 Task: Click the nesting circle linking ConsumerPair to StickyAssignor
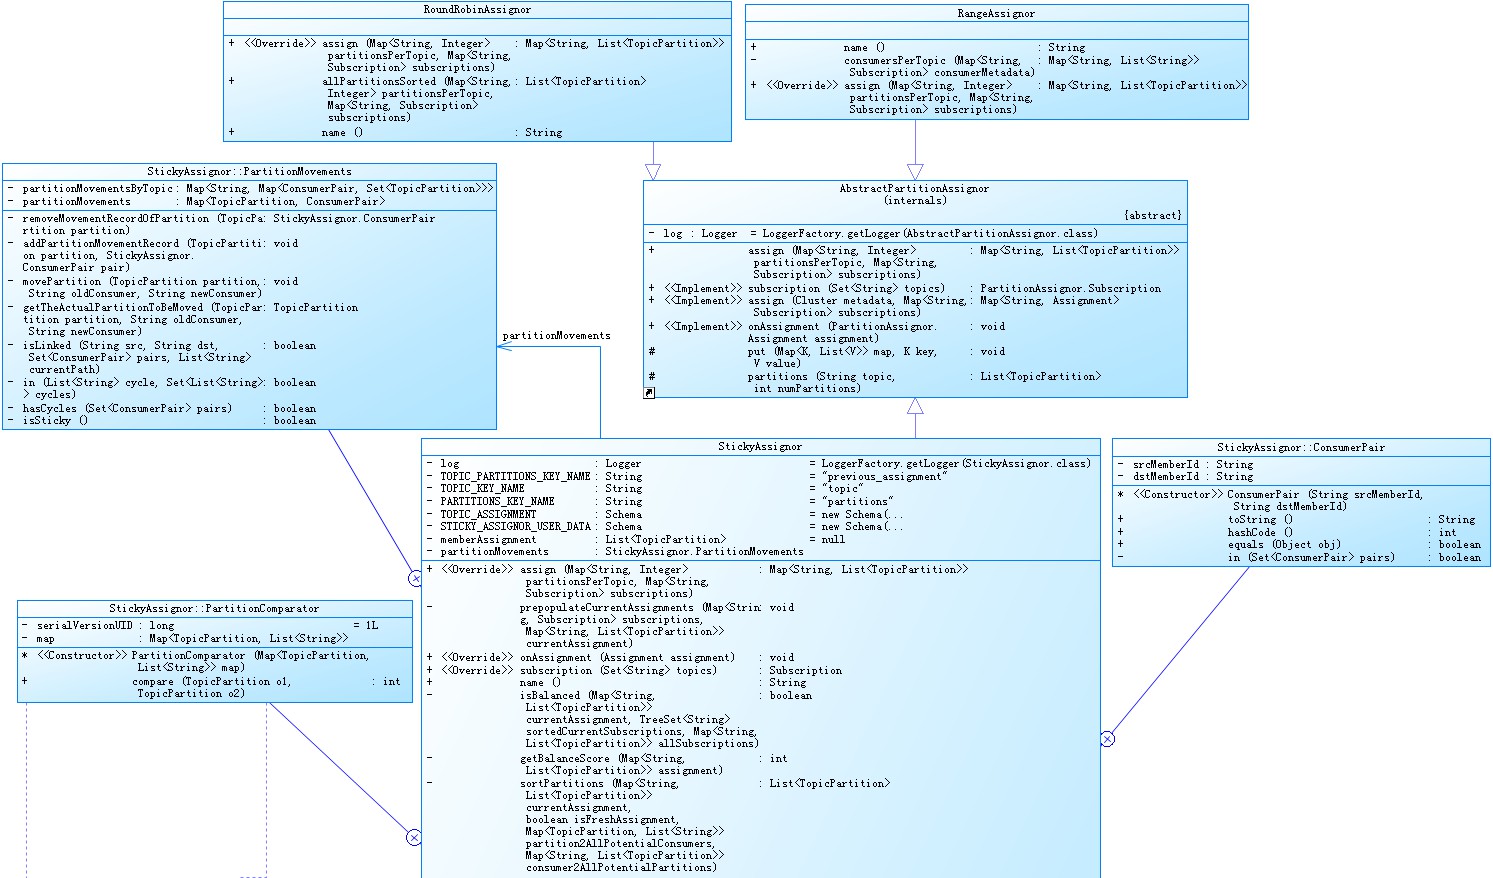1107,739
